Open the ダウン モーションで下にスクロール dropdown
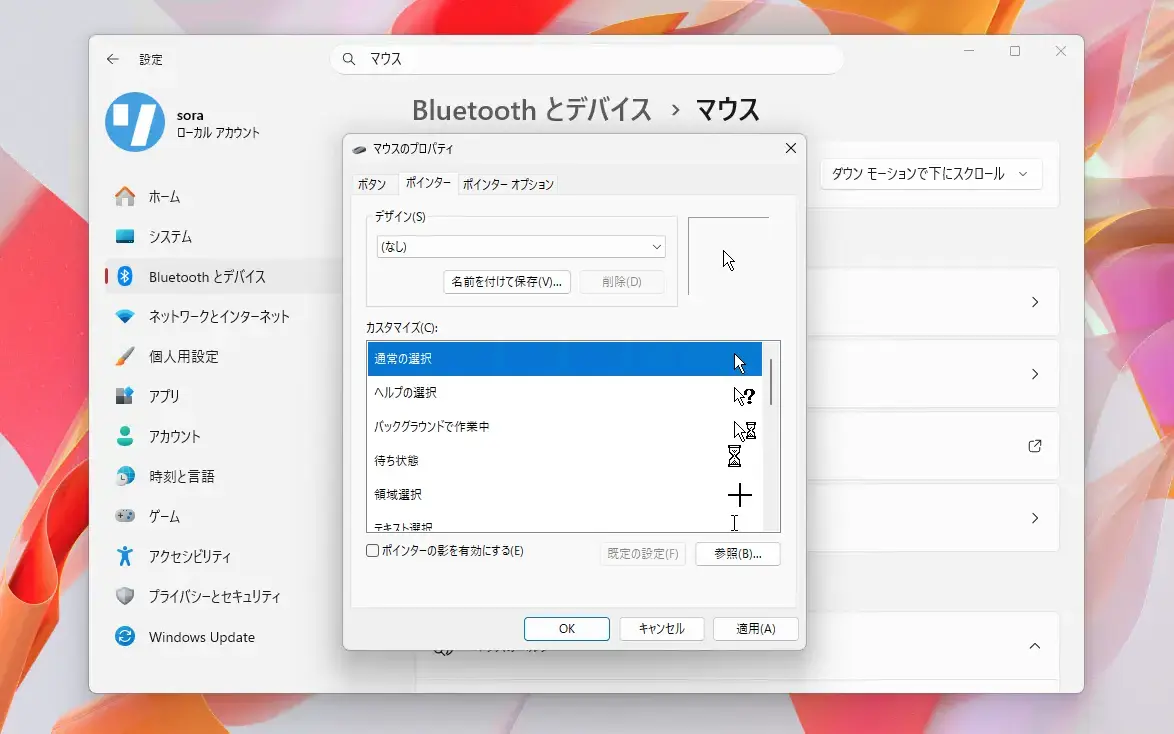 (931, 174)
